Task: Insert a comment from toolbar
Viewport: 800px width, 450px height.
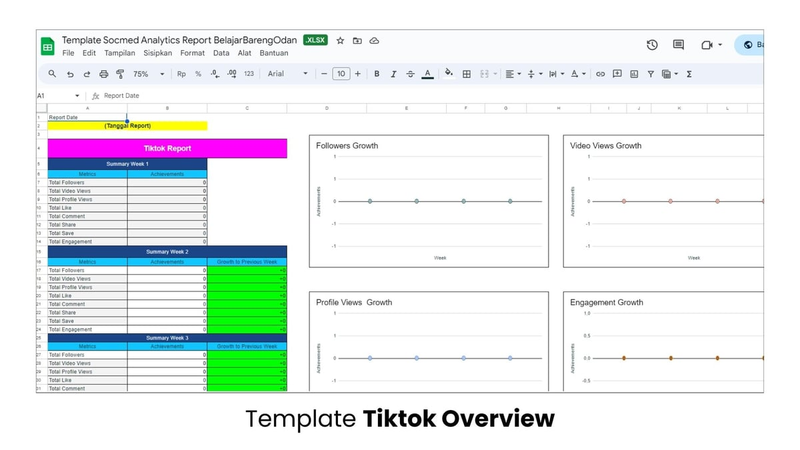Action: [x=617, y=74]
